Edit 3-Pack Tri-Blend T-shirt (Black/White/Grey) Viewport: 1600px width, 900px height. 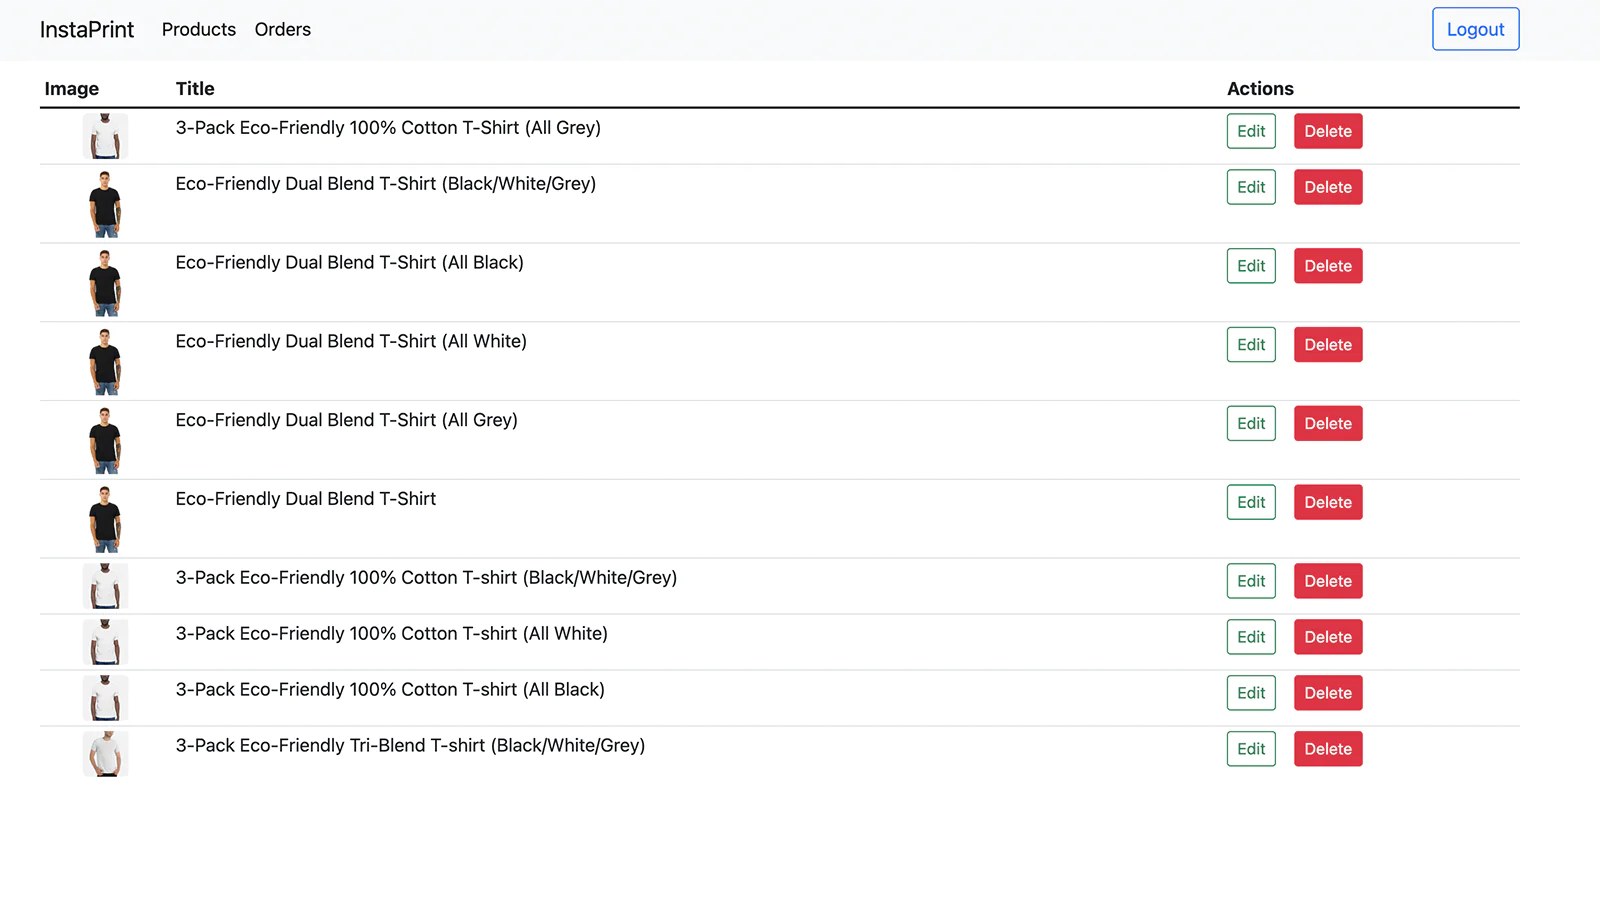1251,749
